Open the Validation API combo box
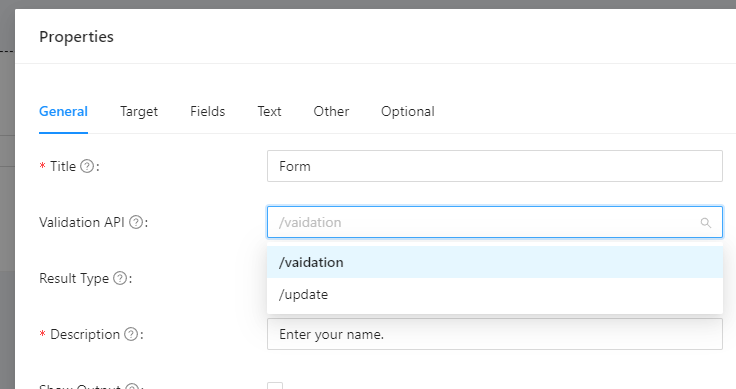 click(x=495, y=222)
